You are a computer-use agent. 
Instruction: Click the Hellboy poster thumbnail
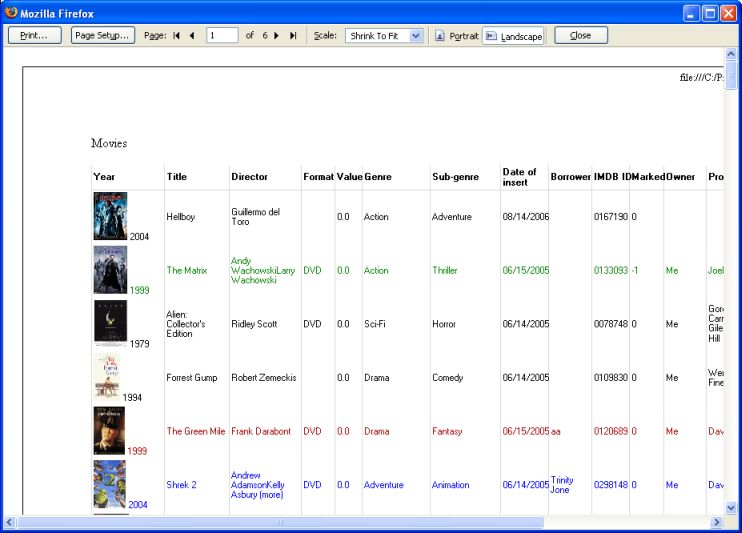pos(110,216)
